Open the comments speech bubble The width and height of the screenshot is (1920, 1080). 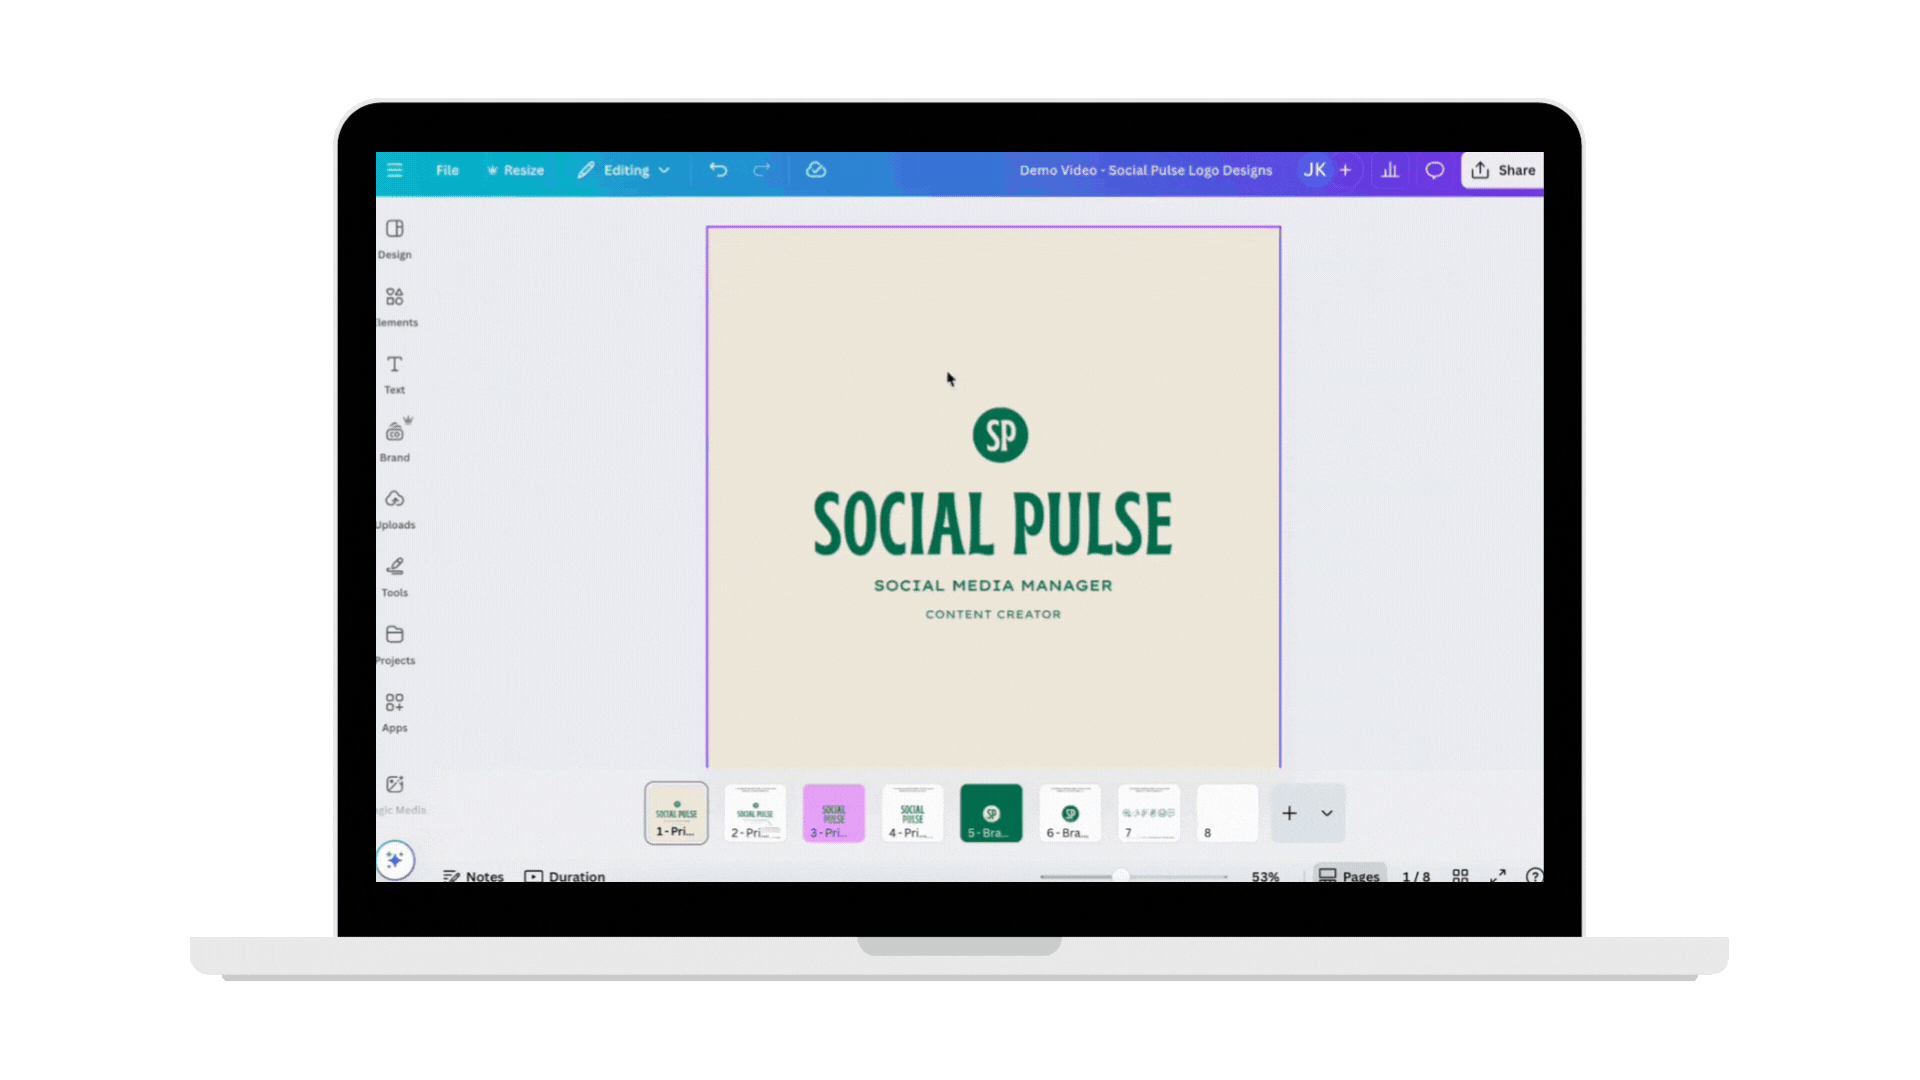pos(1435,170)
